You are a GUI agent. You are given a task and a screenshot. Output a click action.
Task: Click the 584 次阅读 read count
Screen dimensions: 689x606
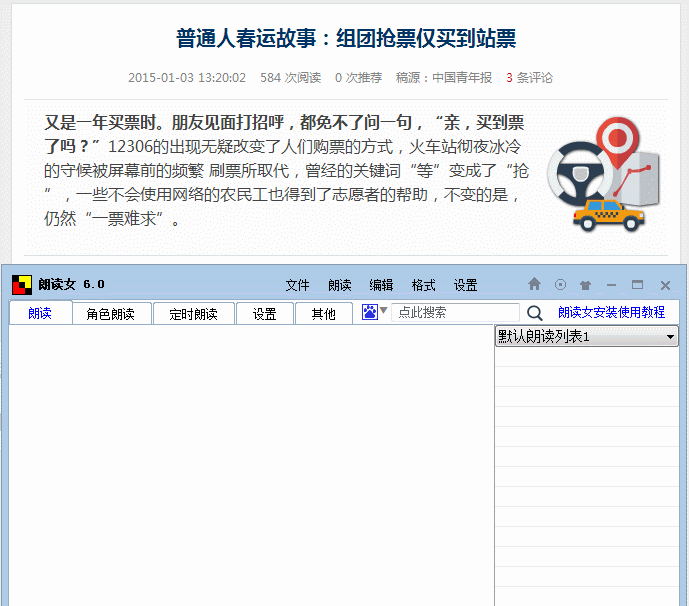tap(290, 78)
